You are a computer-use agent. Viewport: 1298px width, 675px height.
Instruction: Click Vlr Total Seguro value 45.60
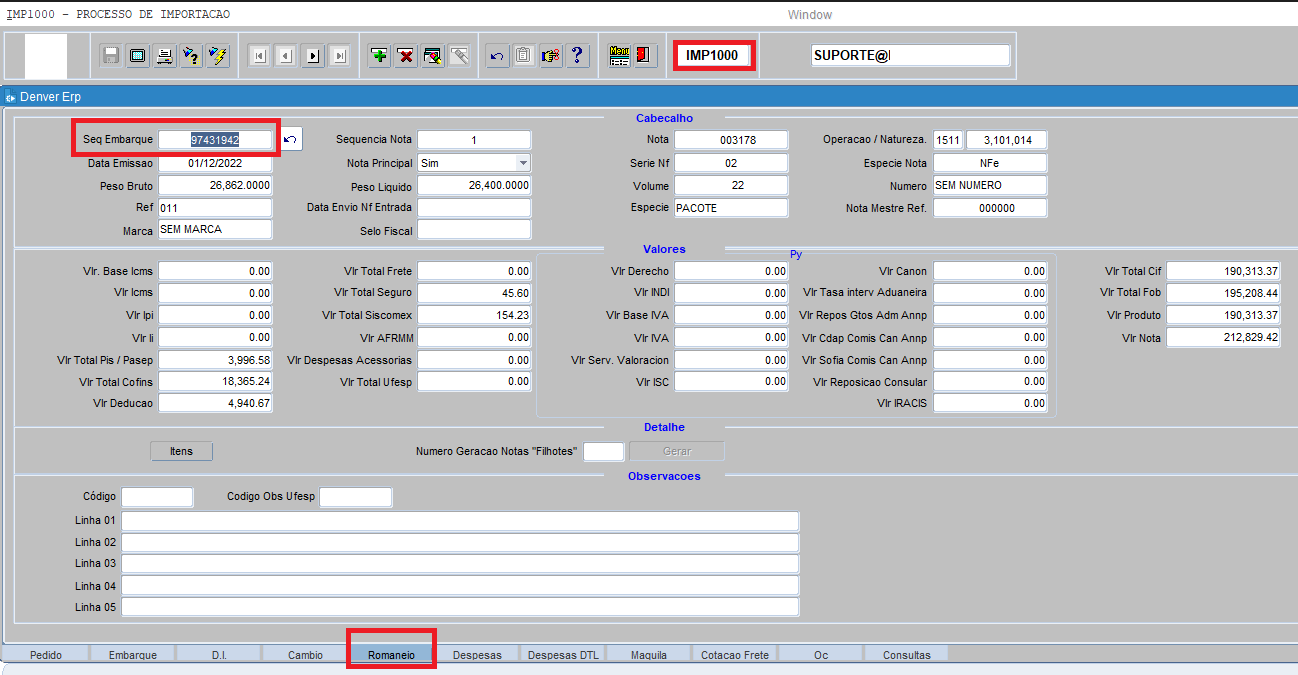[x=474, y=293]
